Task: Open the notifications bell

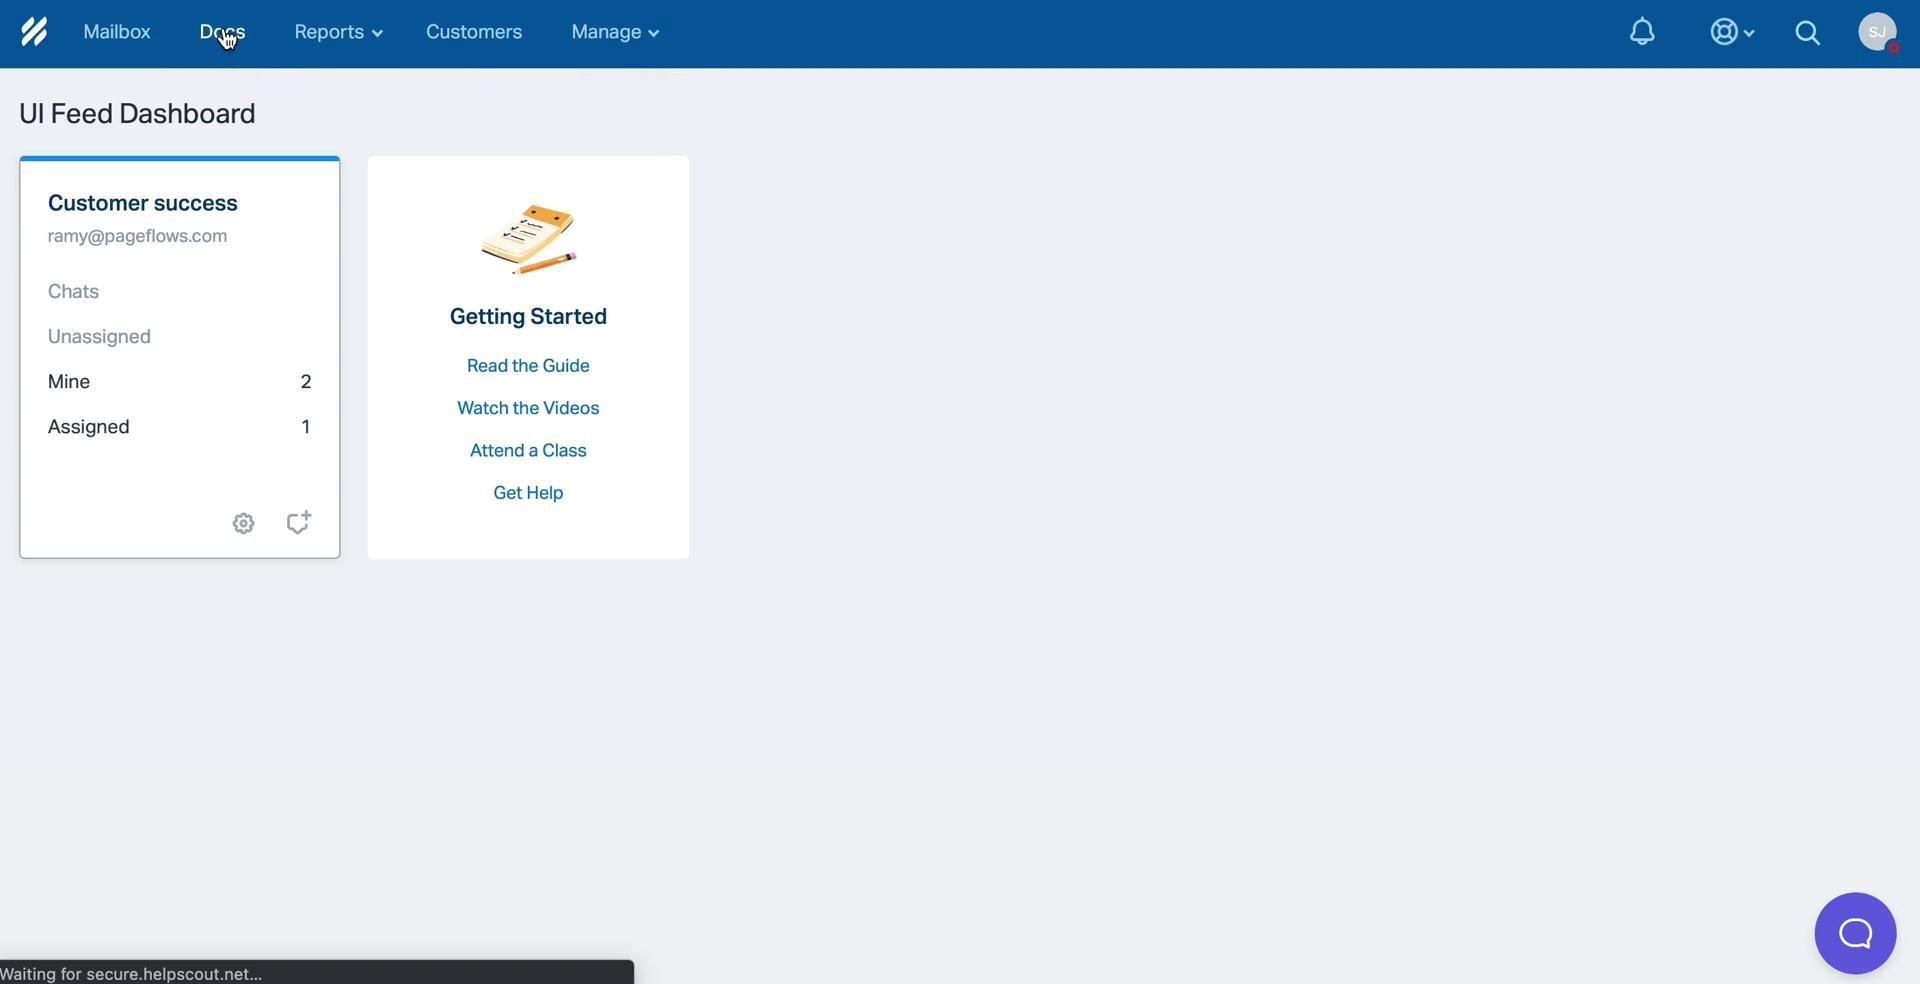Action: pyautogui.click(x=1642, y=32)
